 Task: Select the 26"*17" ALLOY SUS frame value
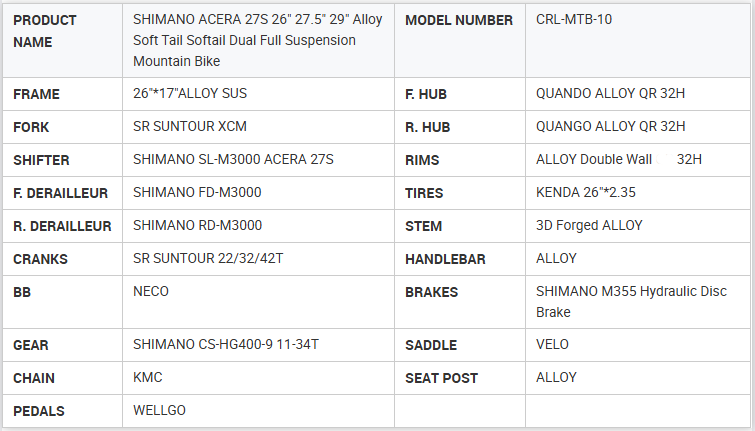tap(190, 94)
